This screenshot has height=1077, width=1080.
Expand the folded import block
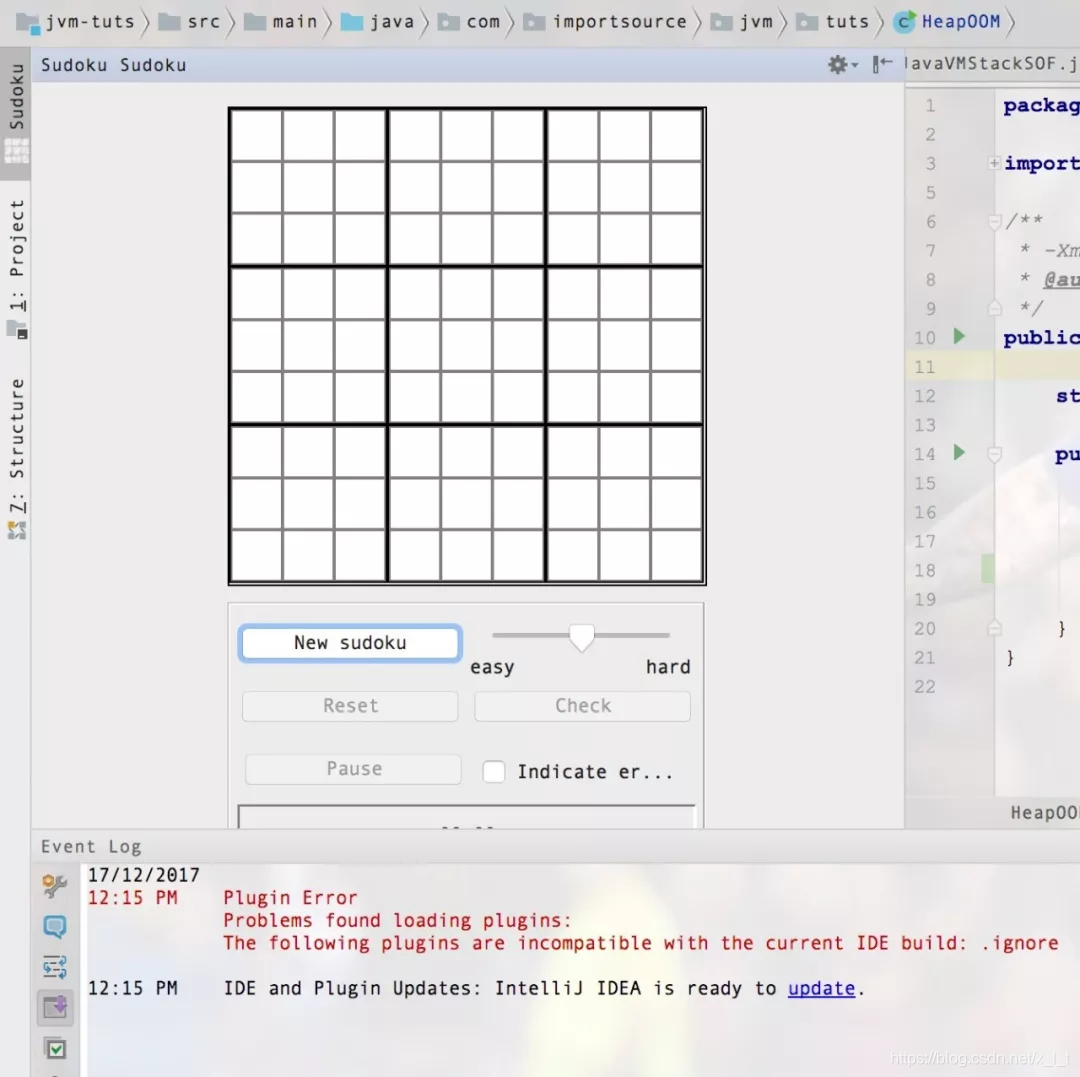point(994,163)
